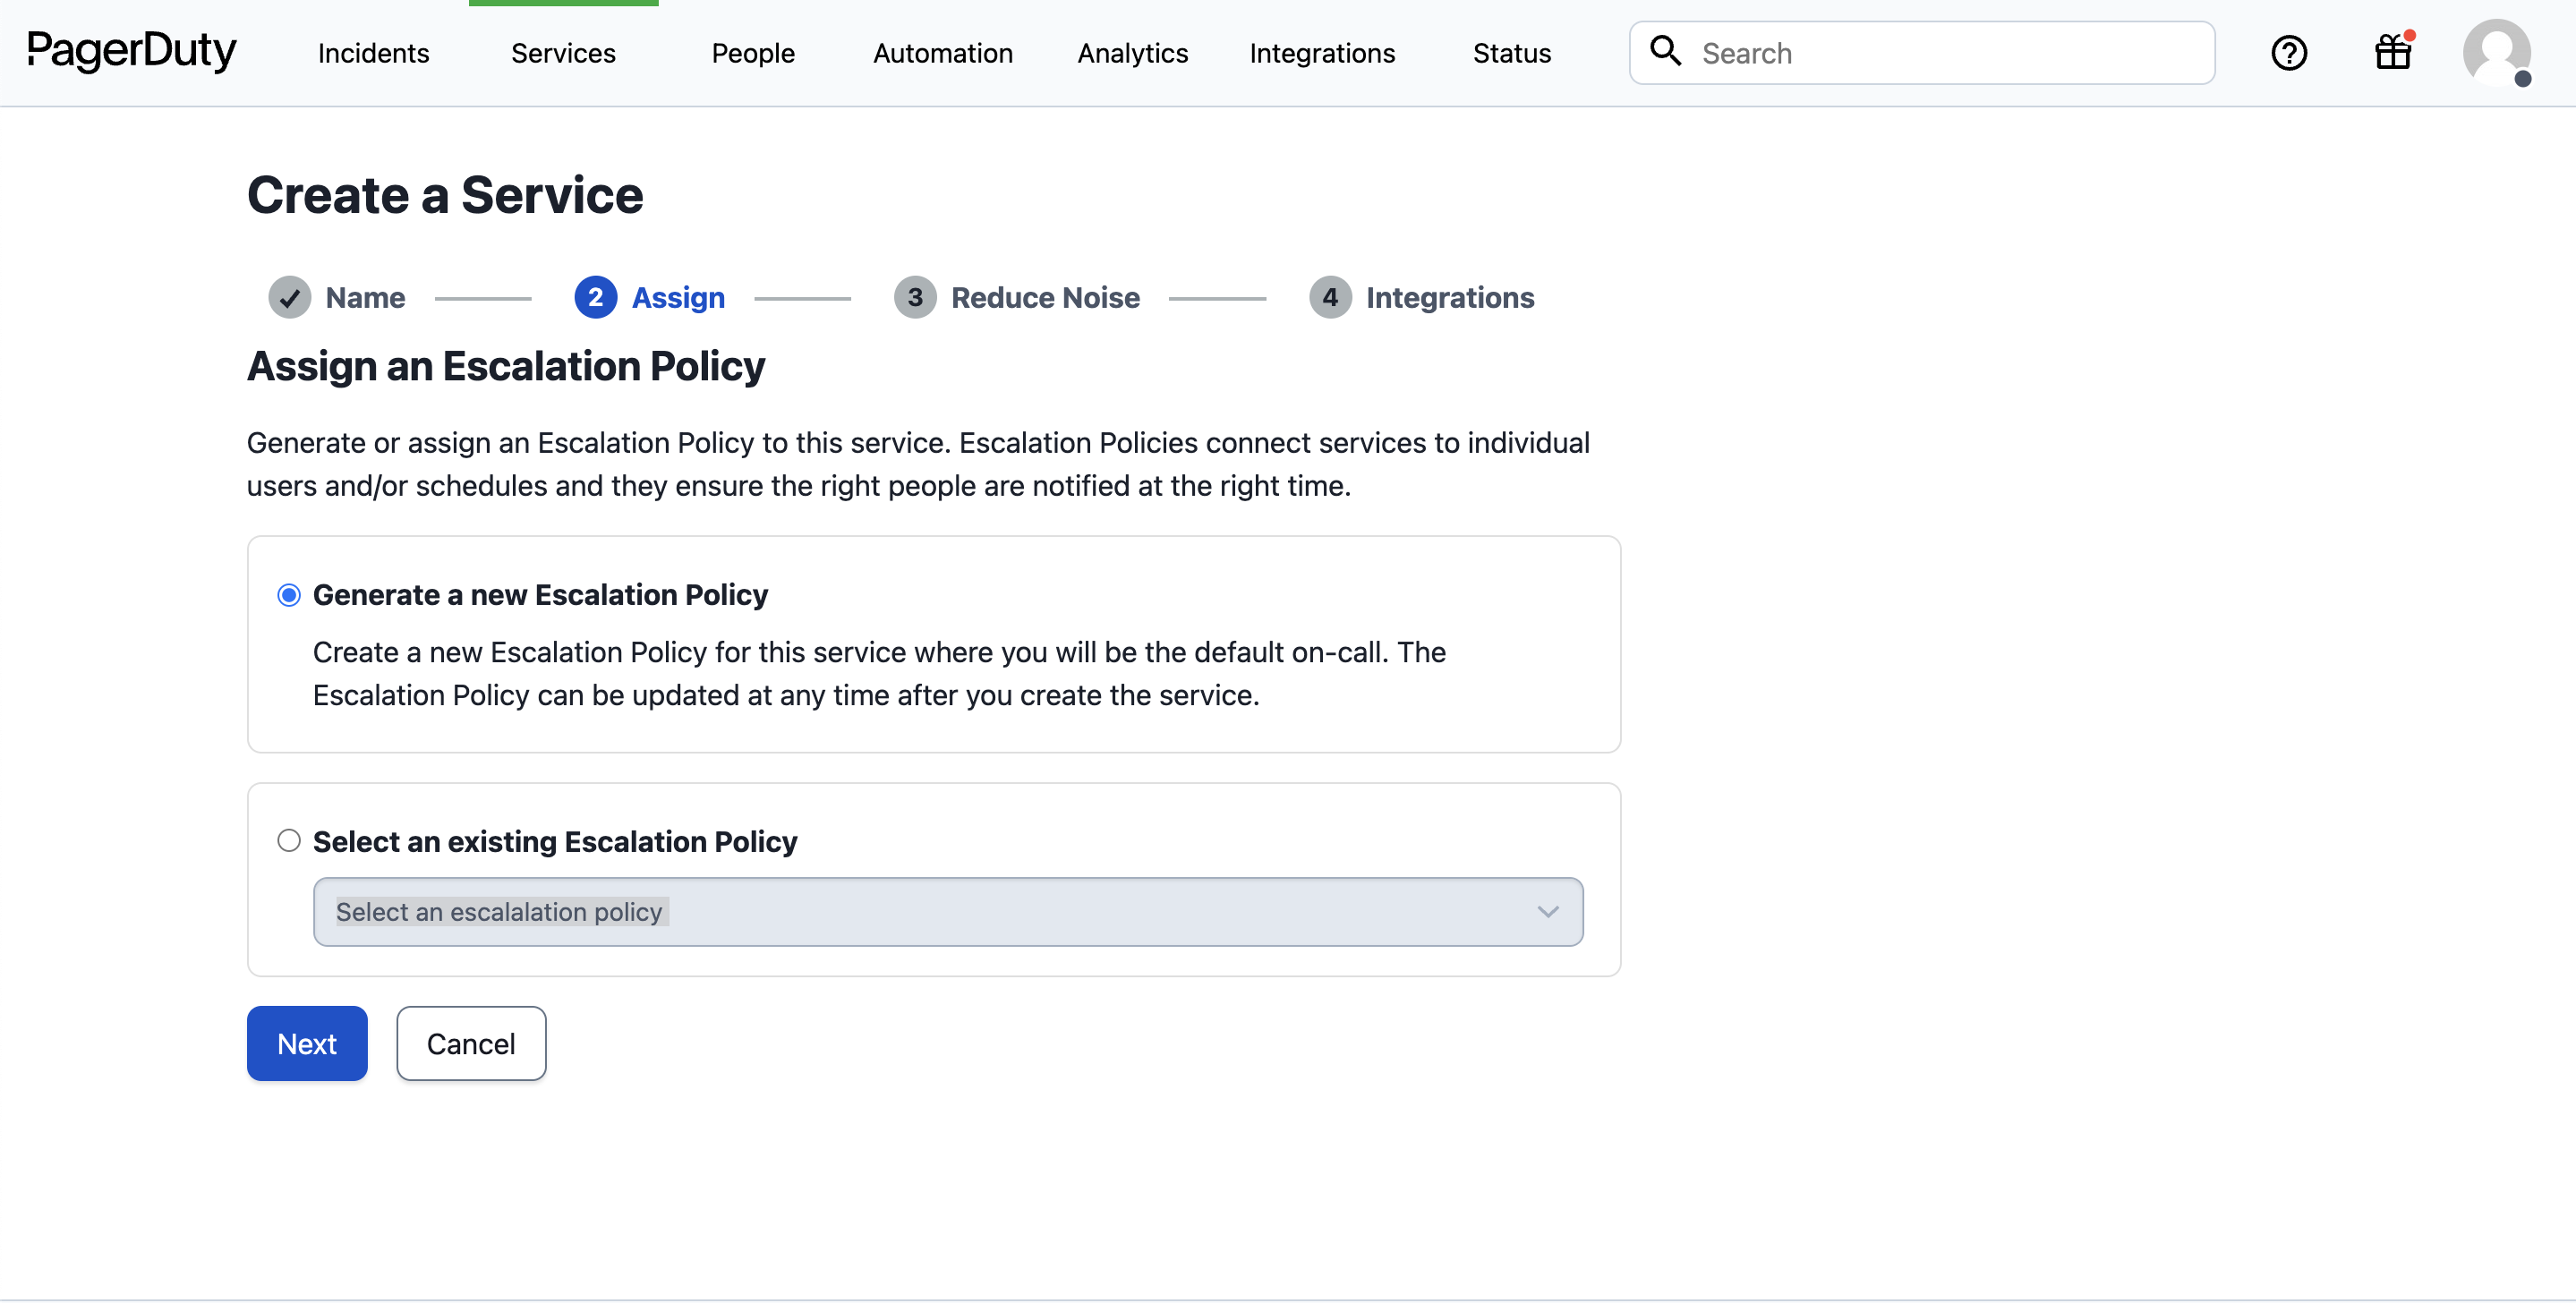Click the step 2 Assign circle
The width and height of the screenshot is (2576, 1303).
pyautogui.click(x=595, y=297)
